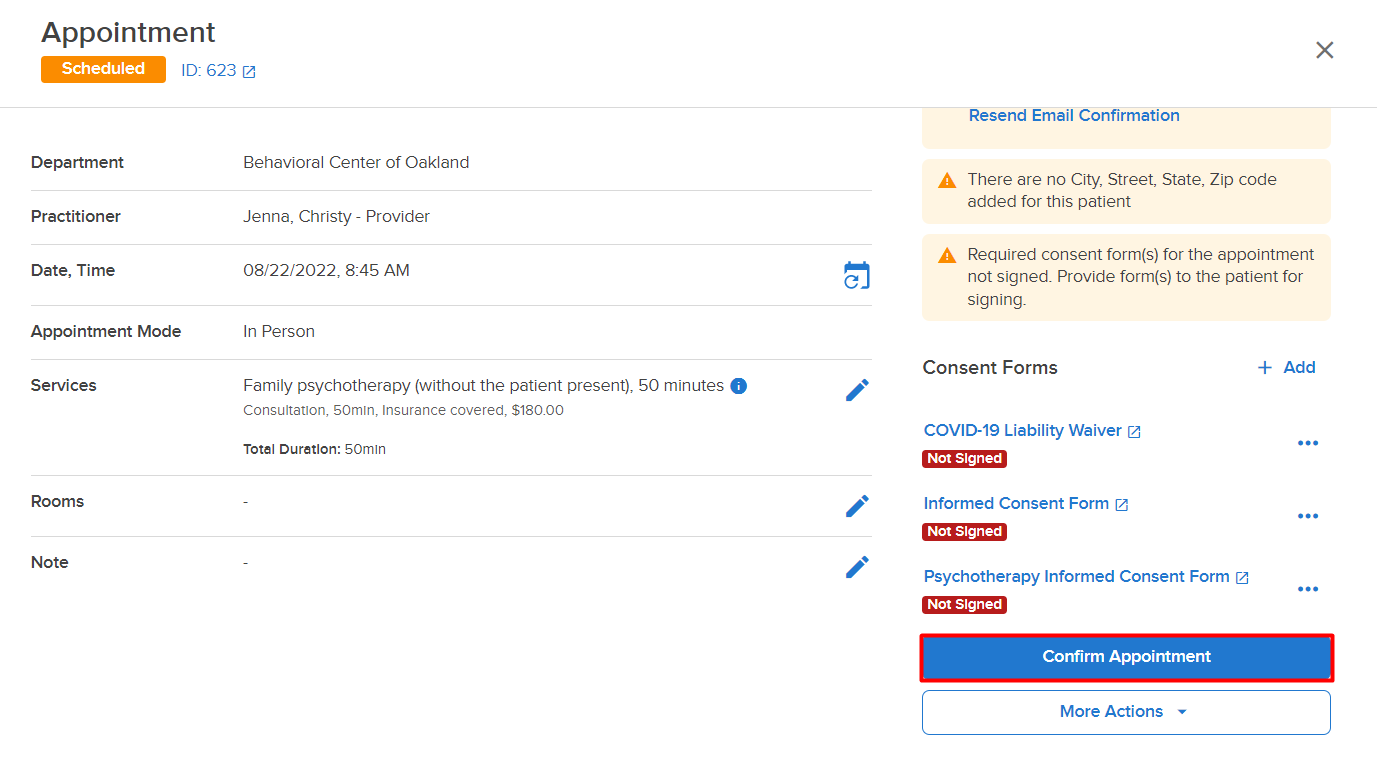This screenshot has width=1377, height=758.
Task: Edit Rooms using the pencil icon
Action: 857,506
